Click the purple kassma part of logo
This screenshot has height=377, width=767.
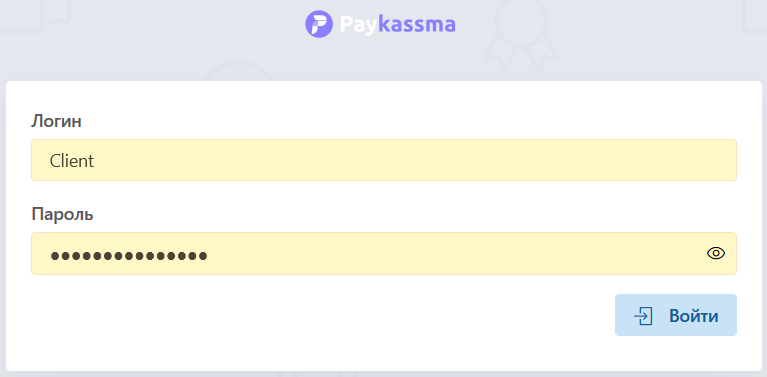417,24
